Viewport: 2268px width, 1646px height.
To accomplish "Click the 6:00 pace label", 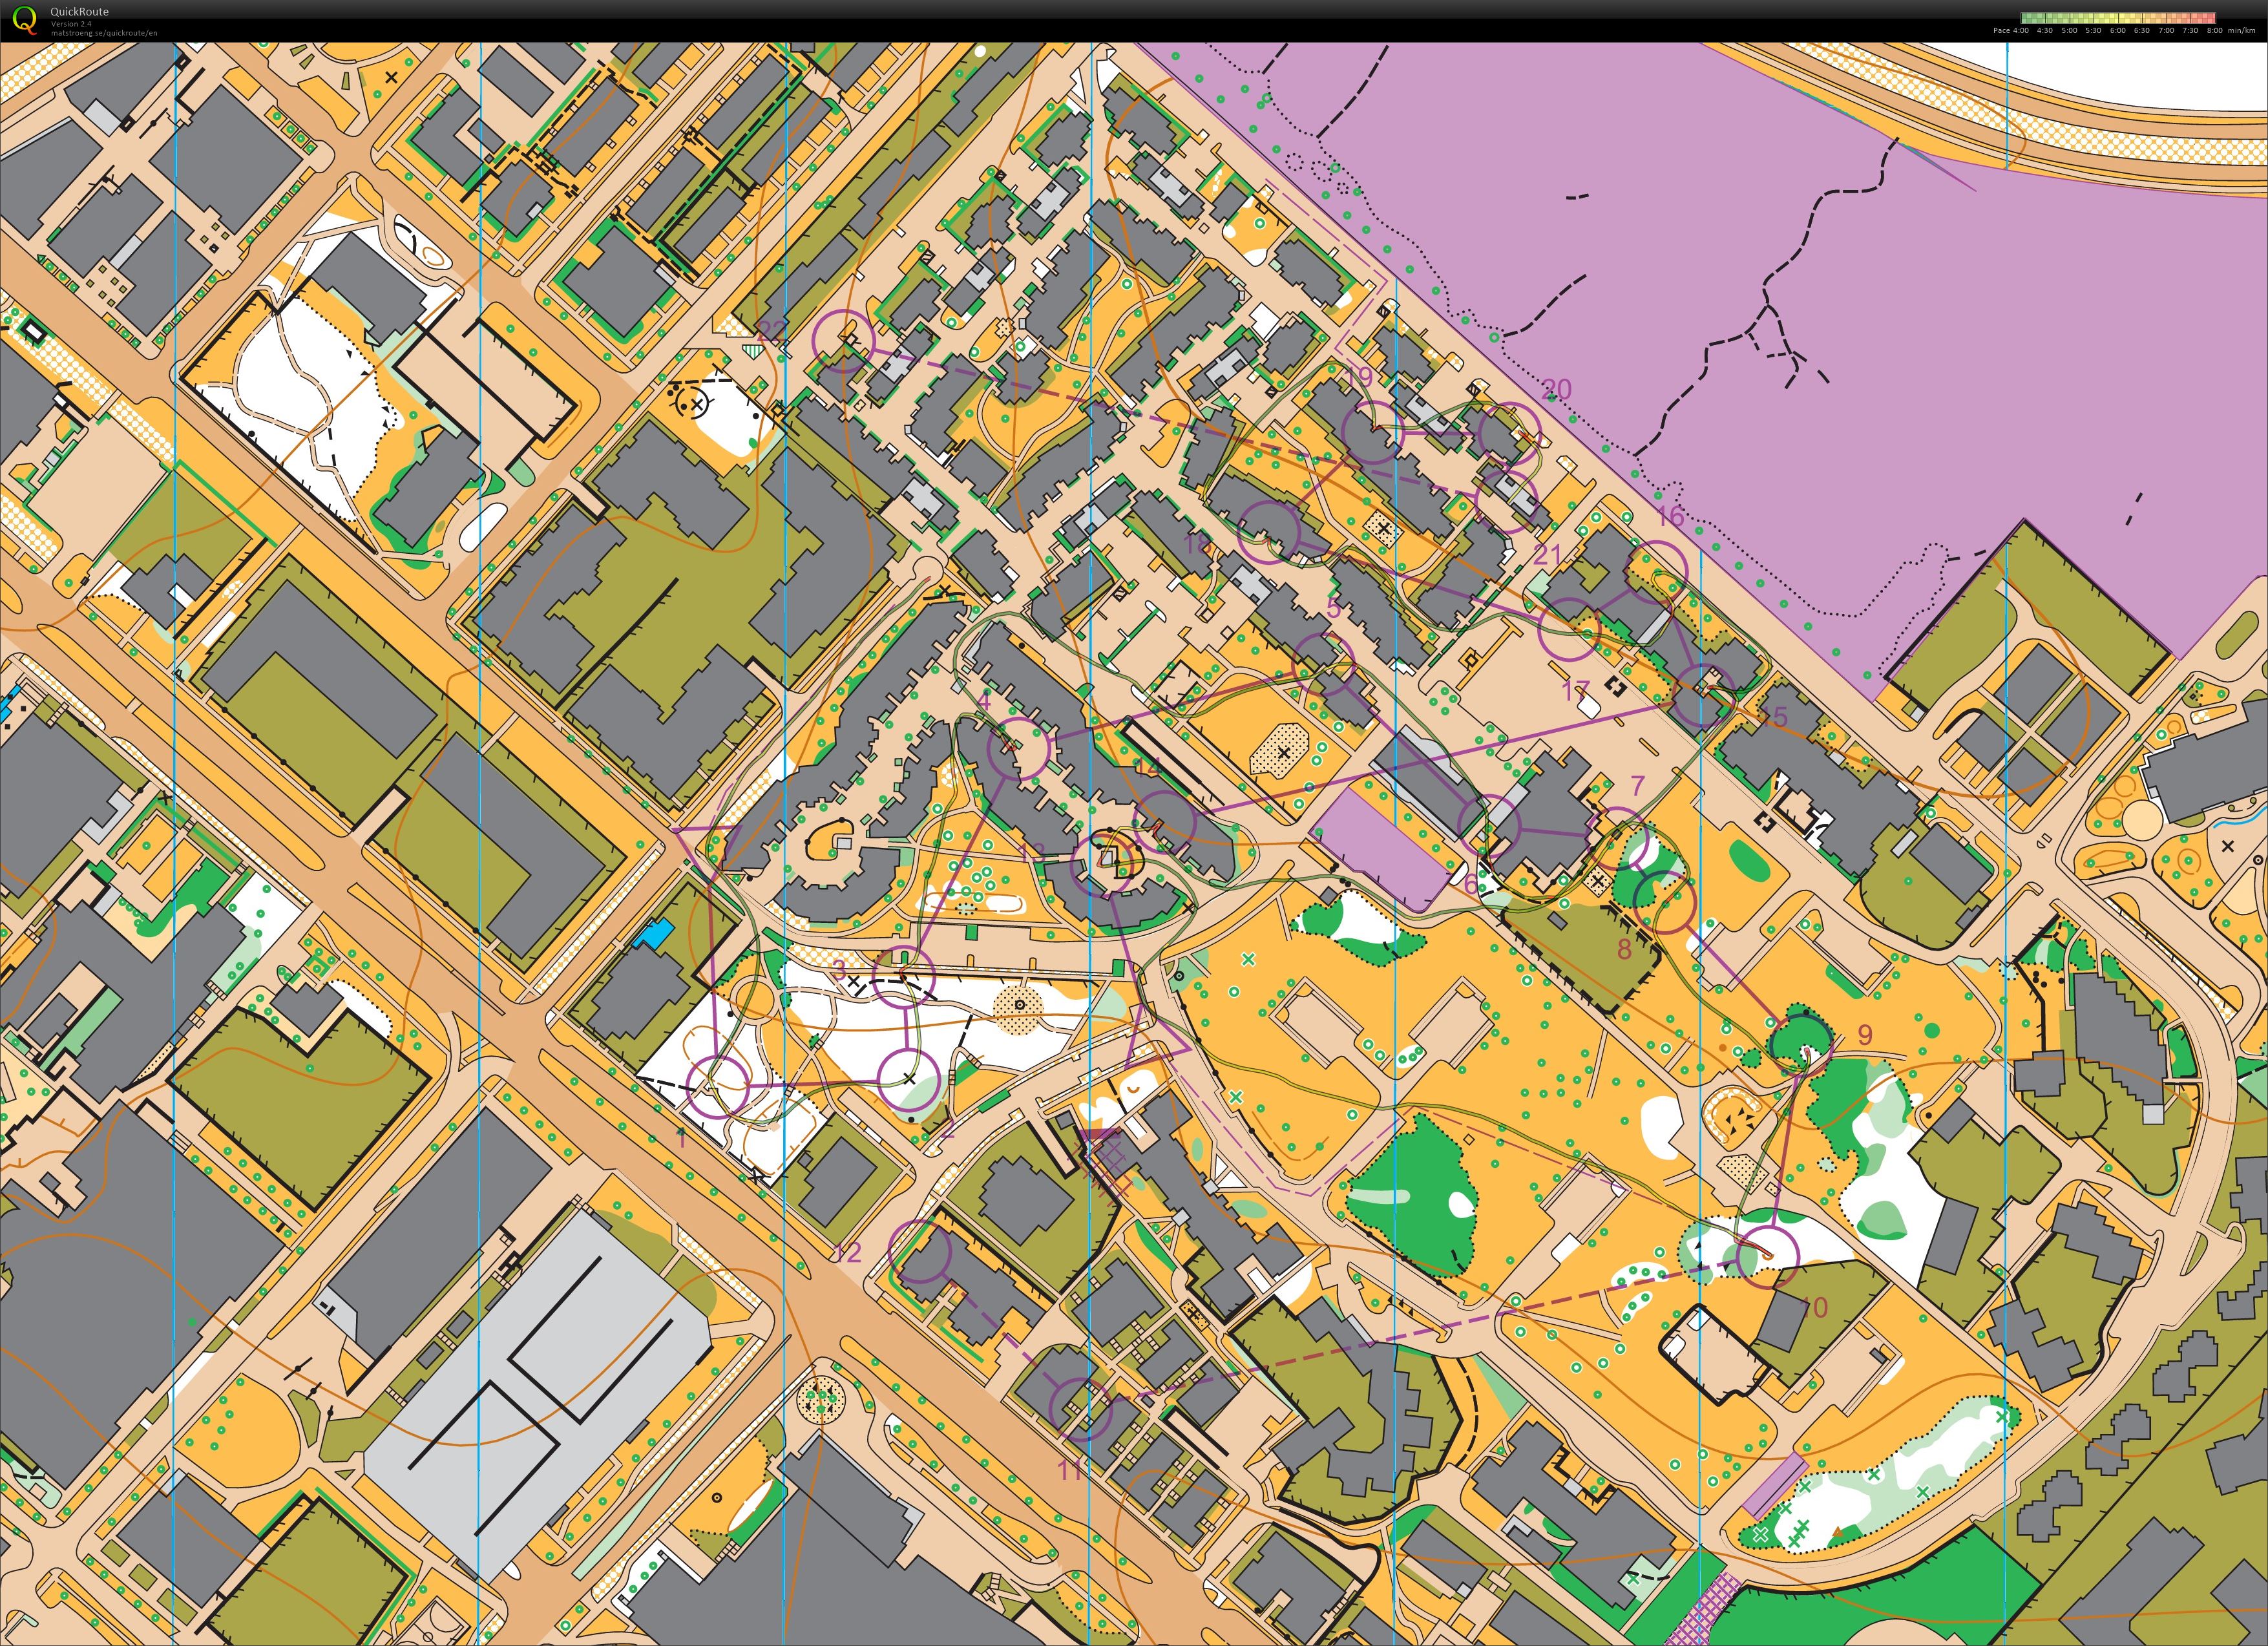I will click(x=2118, y=31).
